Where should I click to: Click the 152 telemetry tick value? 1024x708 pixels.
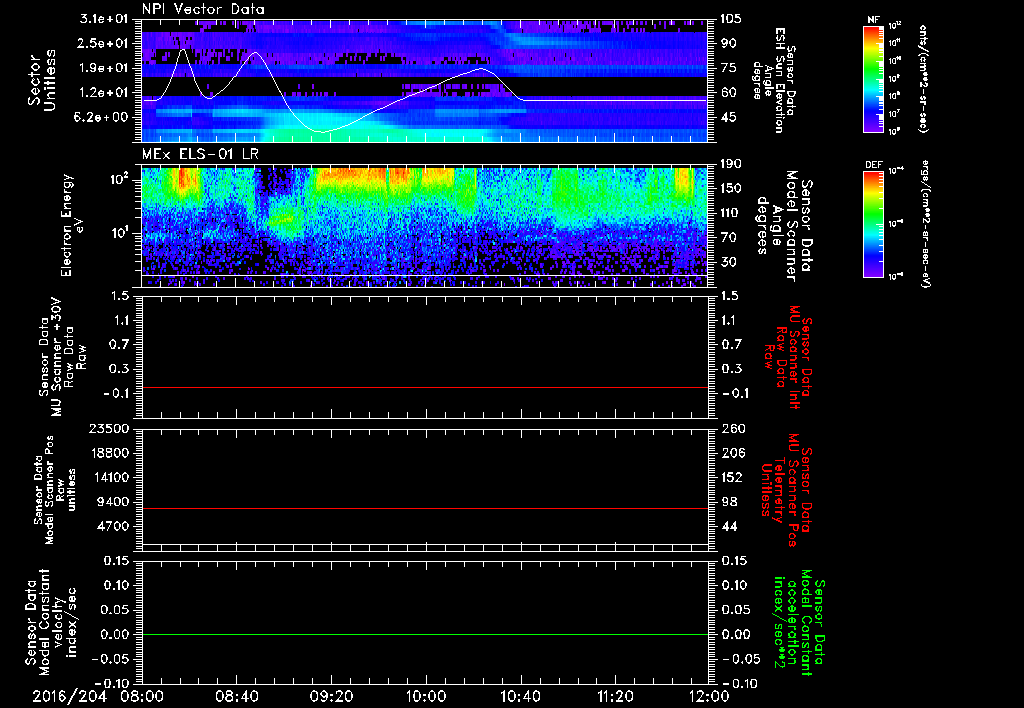click(x=733, y=477)
